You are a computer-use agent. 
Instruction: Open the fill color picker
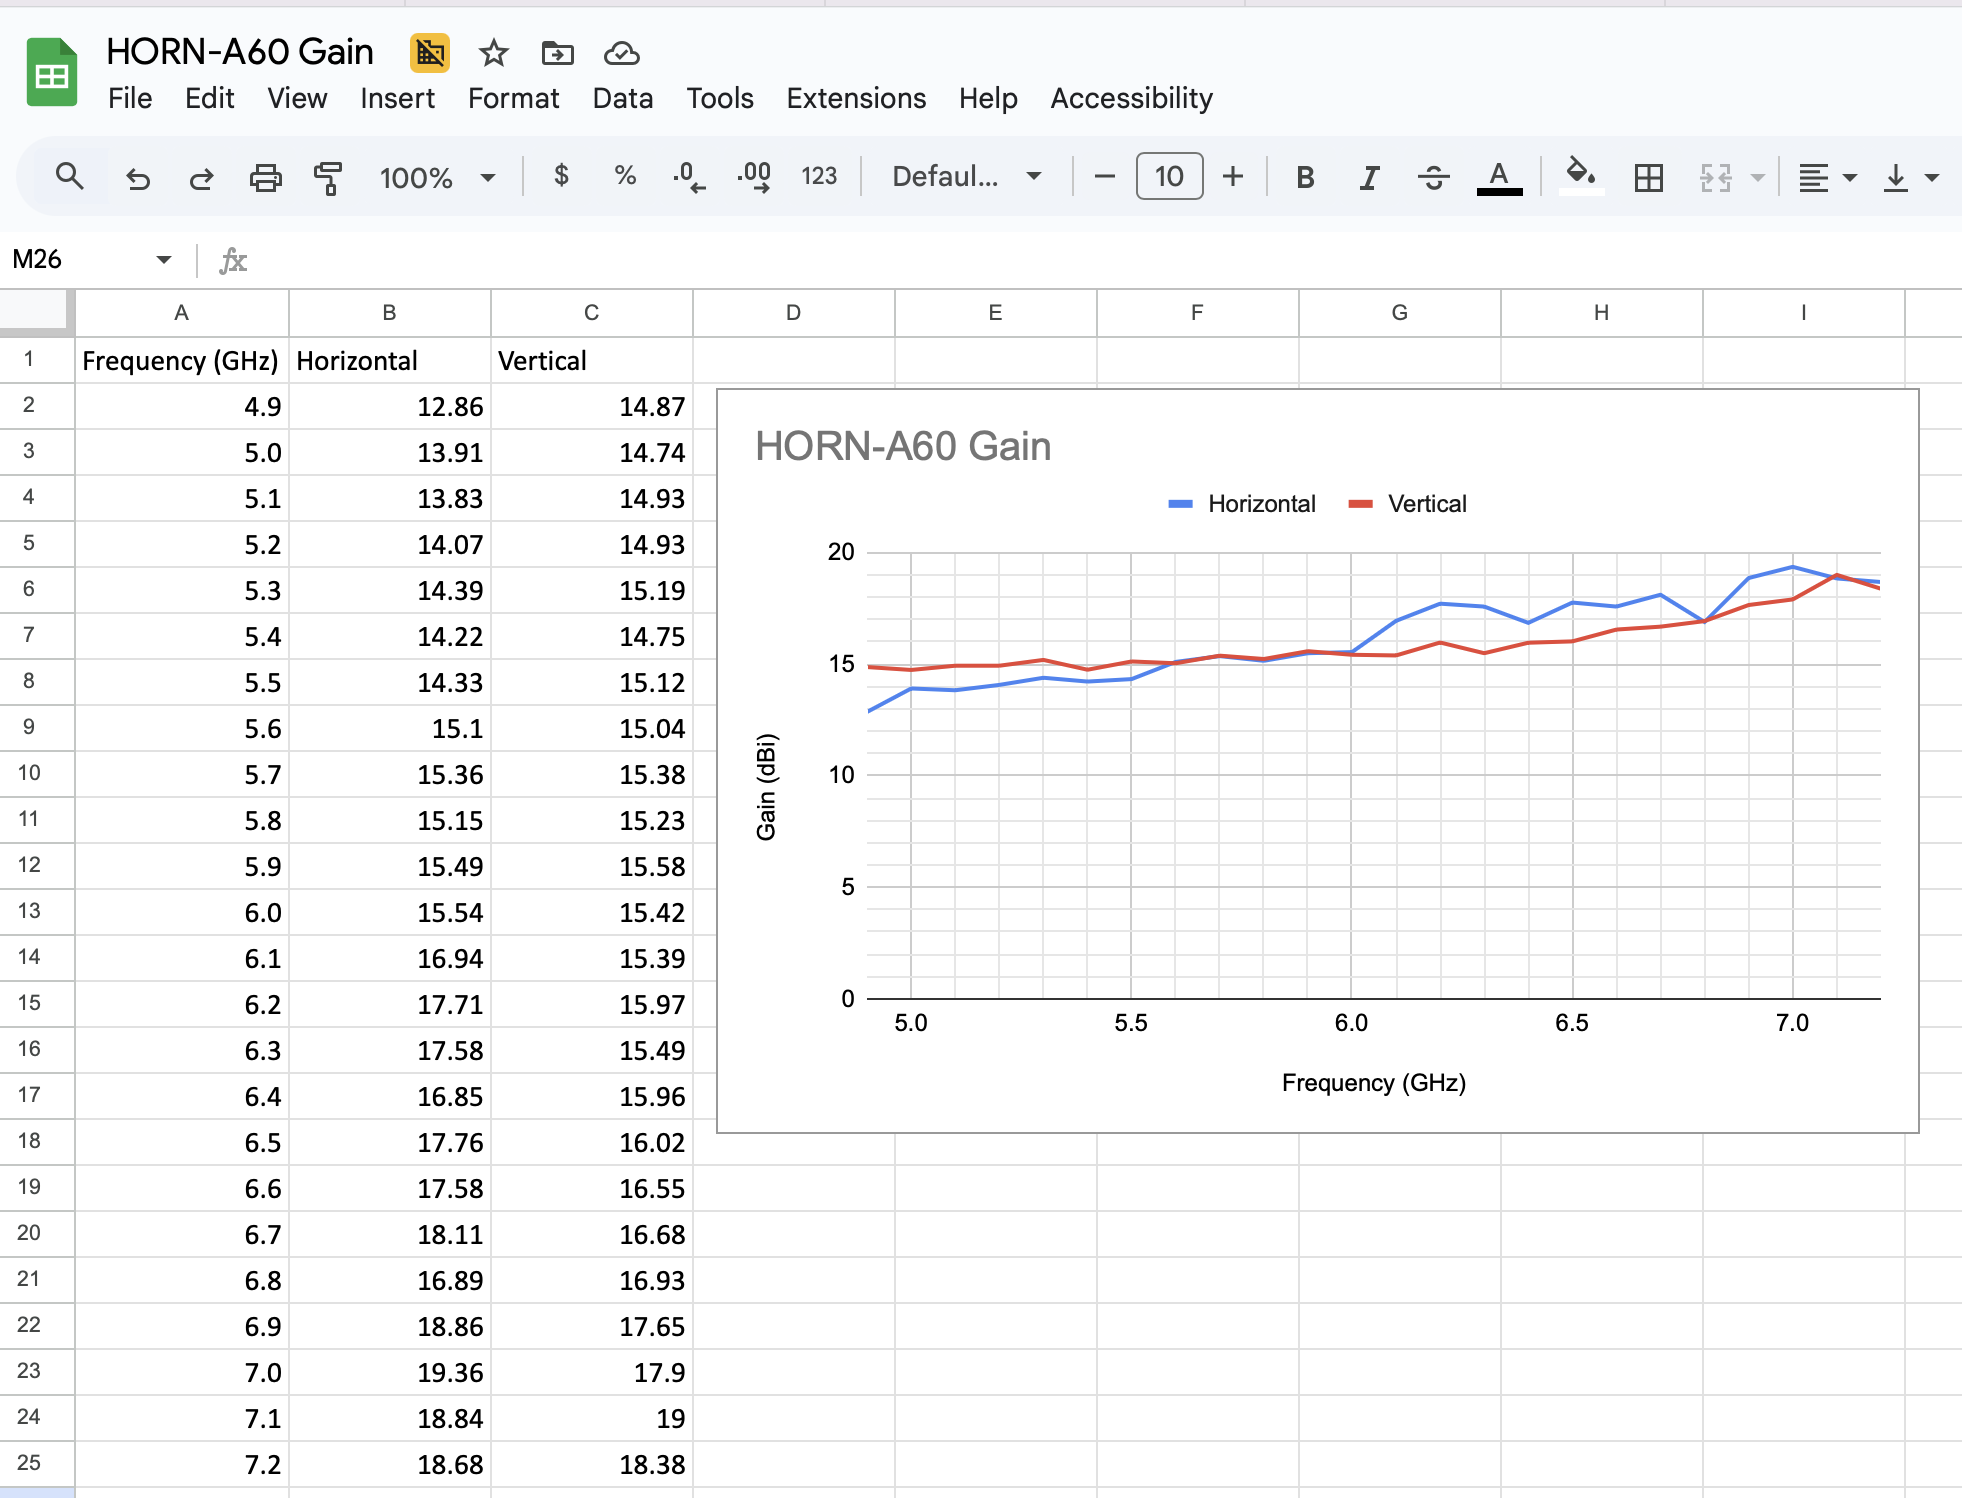pos(1580,176)
